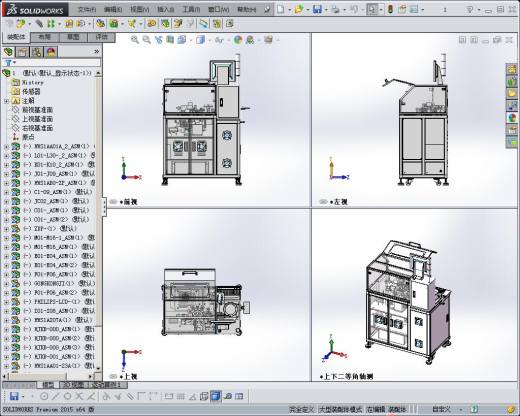Click the Section View icon

(x=170, y=40)
